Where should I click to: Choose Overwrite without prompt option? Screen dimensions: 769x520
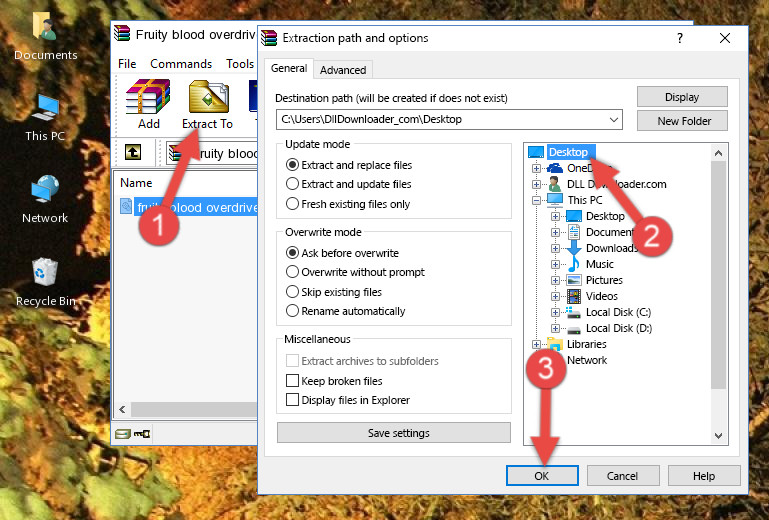click(x=293, y=272)
